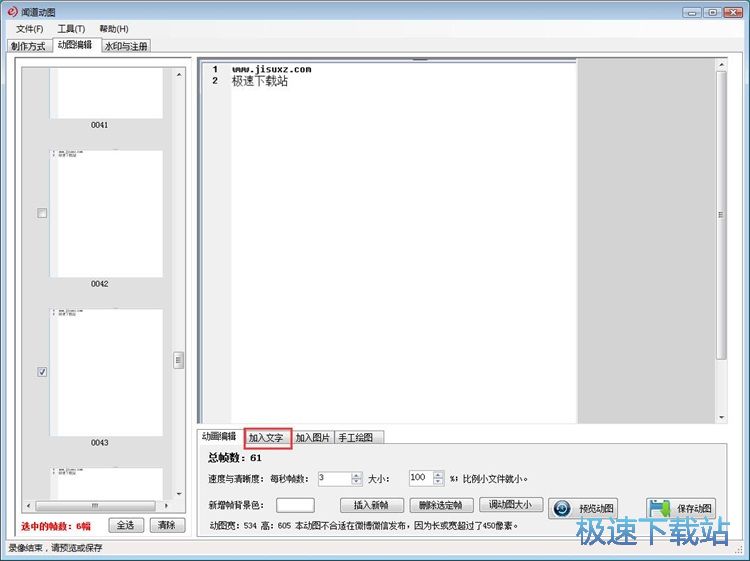This screenshot has width=750, height=561.
Task: Click the 删除选定帧 button
Action: point(441,505)
